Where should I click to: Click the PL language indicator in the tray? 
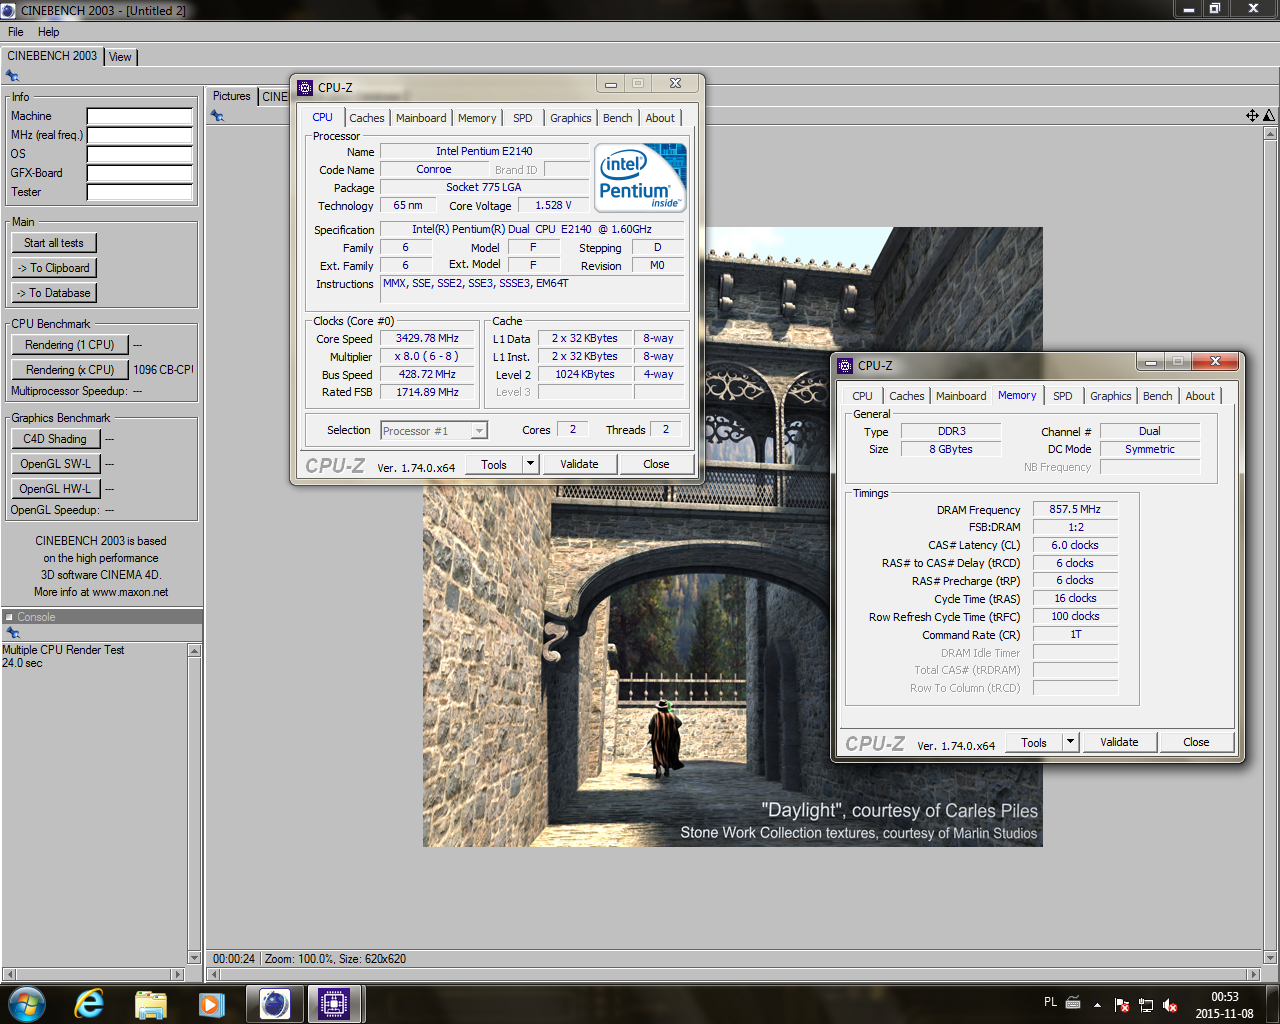click(1050, 1002)
